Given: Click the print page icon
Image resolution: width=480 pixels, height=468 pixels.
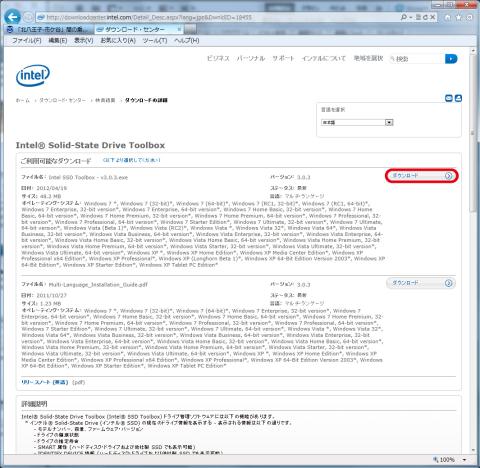Looking at the screenshot, I should click(x=458, y=98).
